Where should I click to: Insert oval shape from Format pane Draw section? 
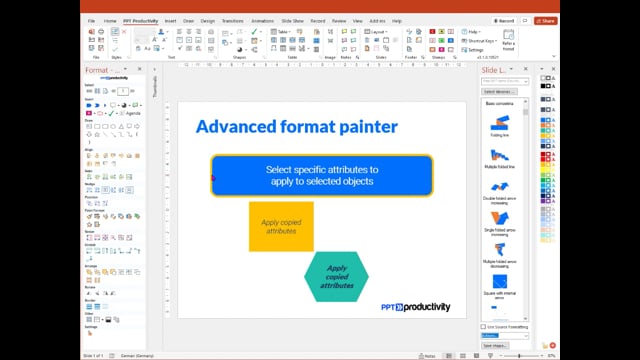[113, 127]
